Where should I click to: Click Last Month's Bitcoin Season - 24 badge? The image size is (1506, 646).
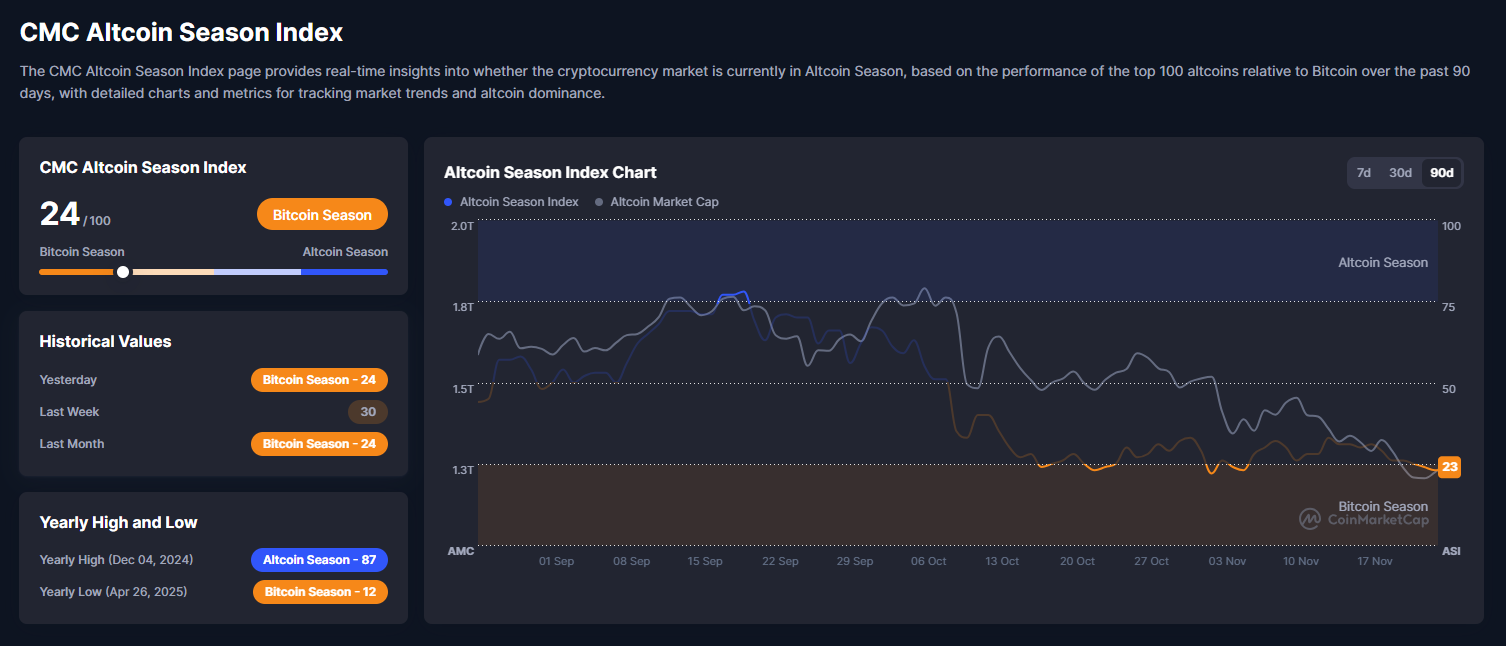[x=319, y=444]
